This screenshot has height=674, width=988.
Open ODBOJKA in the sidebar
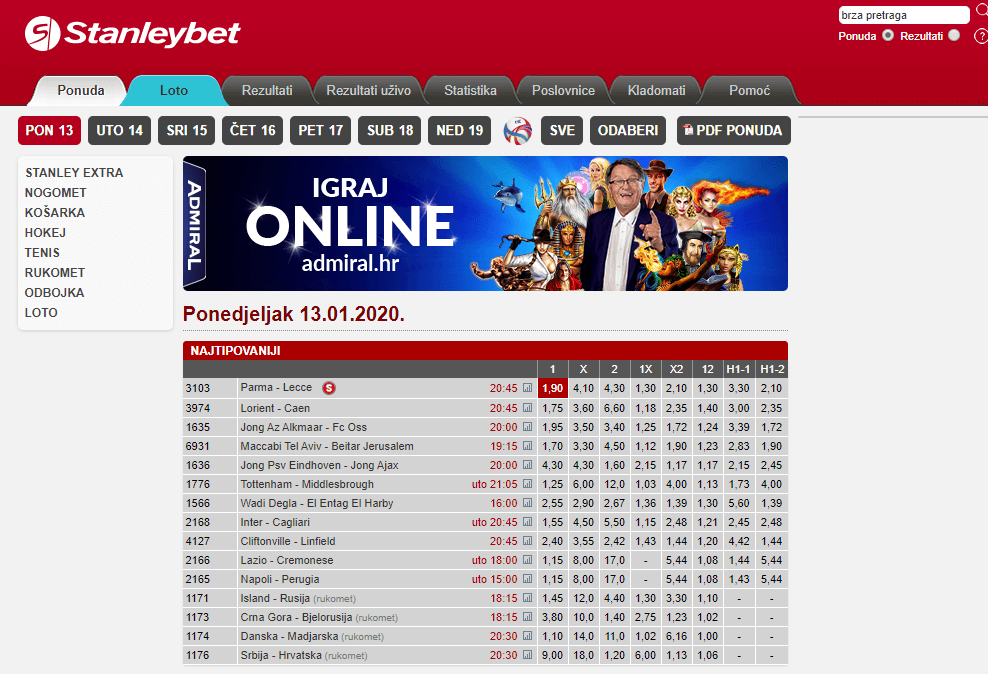tap(54, 293)
